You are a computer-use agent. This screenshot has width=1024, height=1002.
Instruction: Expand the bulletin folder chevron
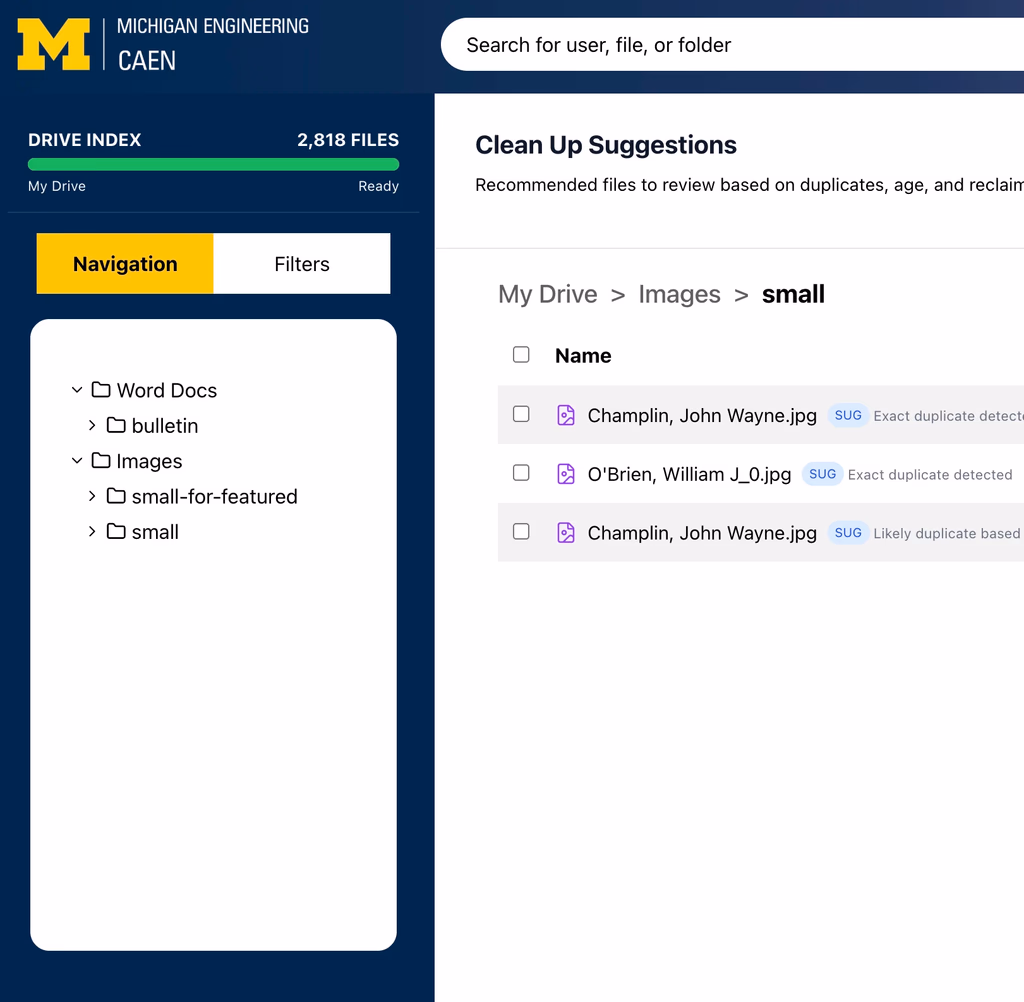(92, 425)
